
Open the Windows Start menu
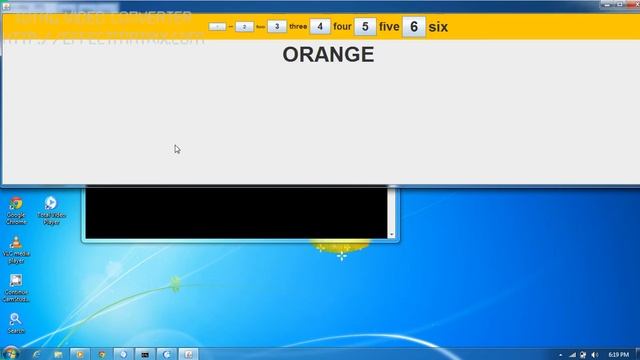11,353
